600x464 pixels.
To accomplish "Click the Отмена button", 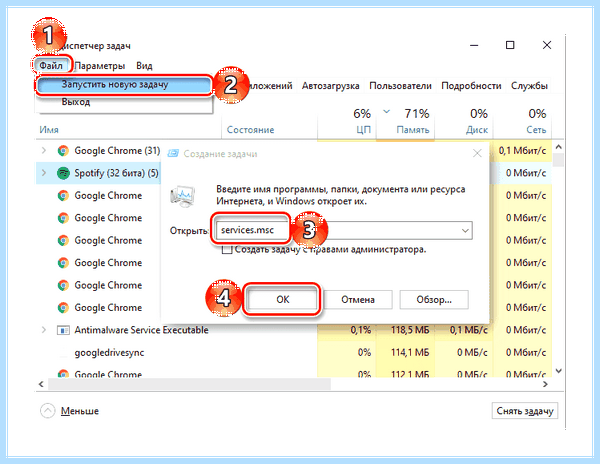I will coord(358,300).
